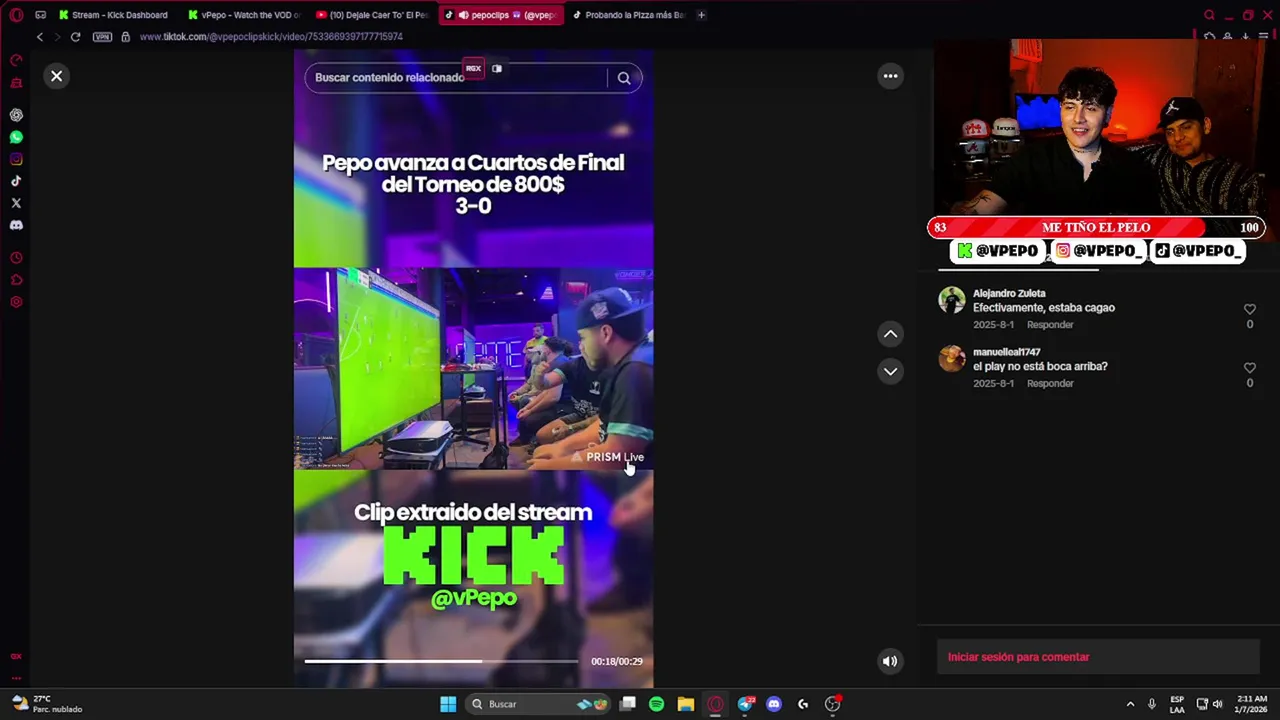The height and width of the screenshot is (720, 1280).
Task: Click the GX Corner icon at sidebar bottom
Action: [16, 657]
